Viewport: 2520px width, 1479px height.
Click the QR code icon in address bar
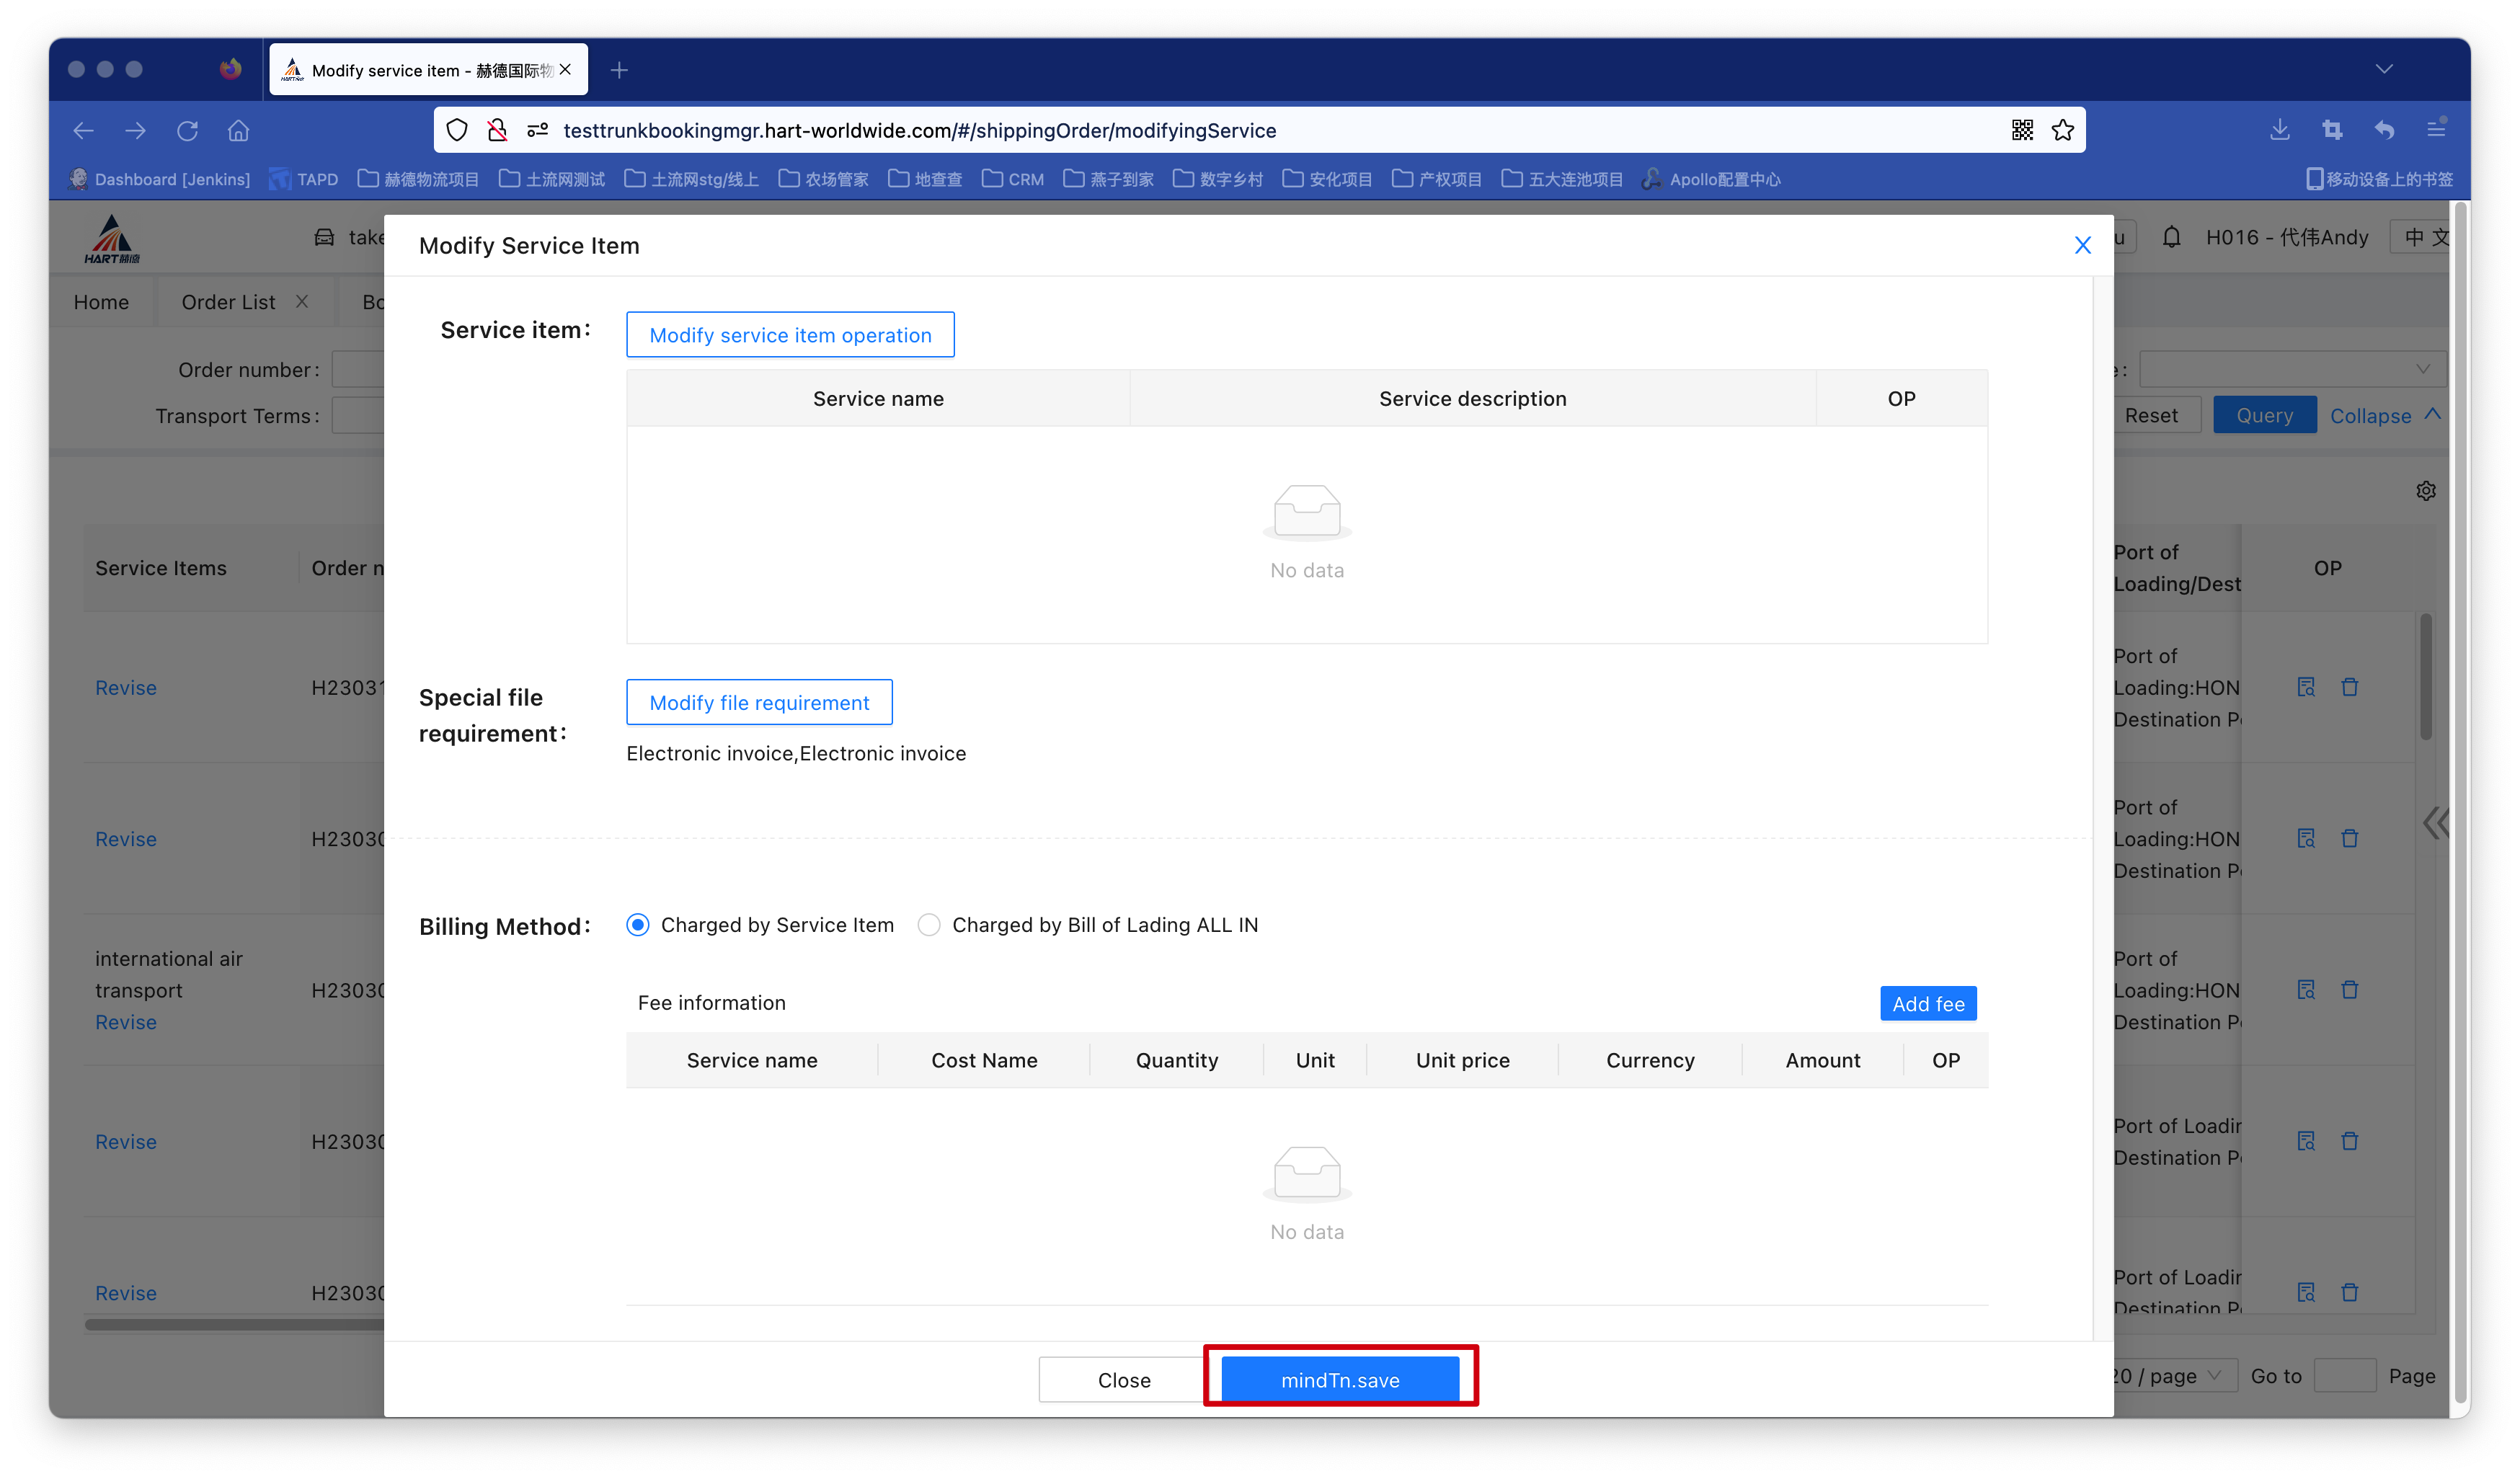(2022, 130)
